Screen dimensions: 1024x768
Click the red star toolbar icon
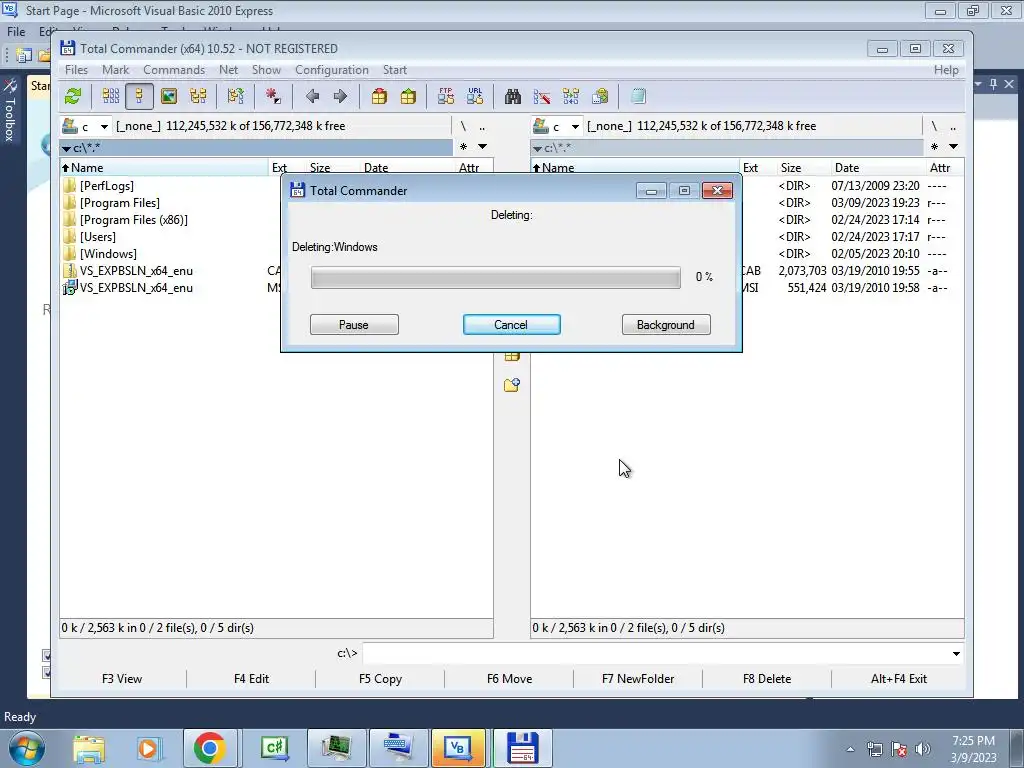point(273,97)
